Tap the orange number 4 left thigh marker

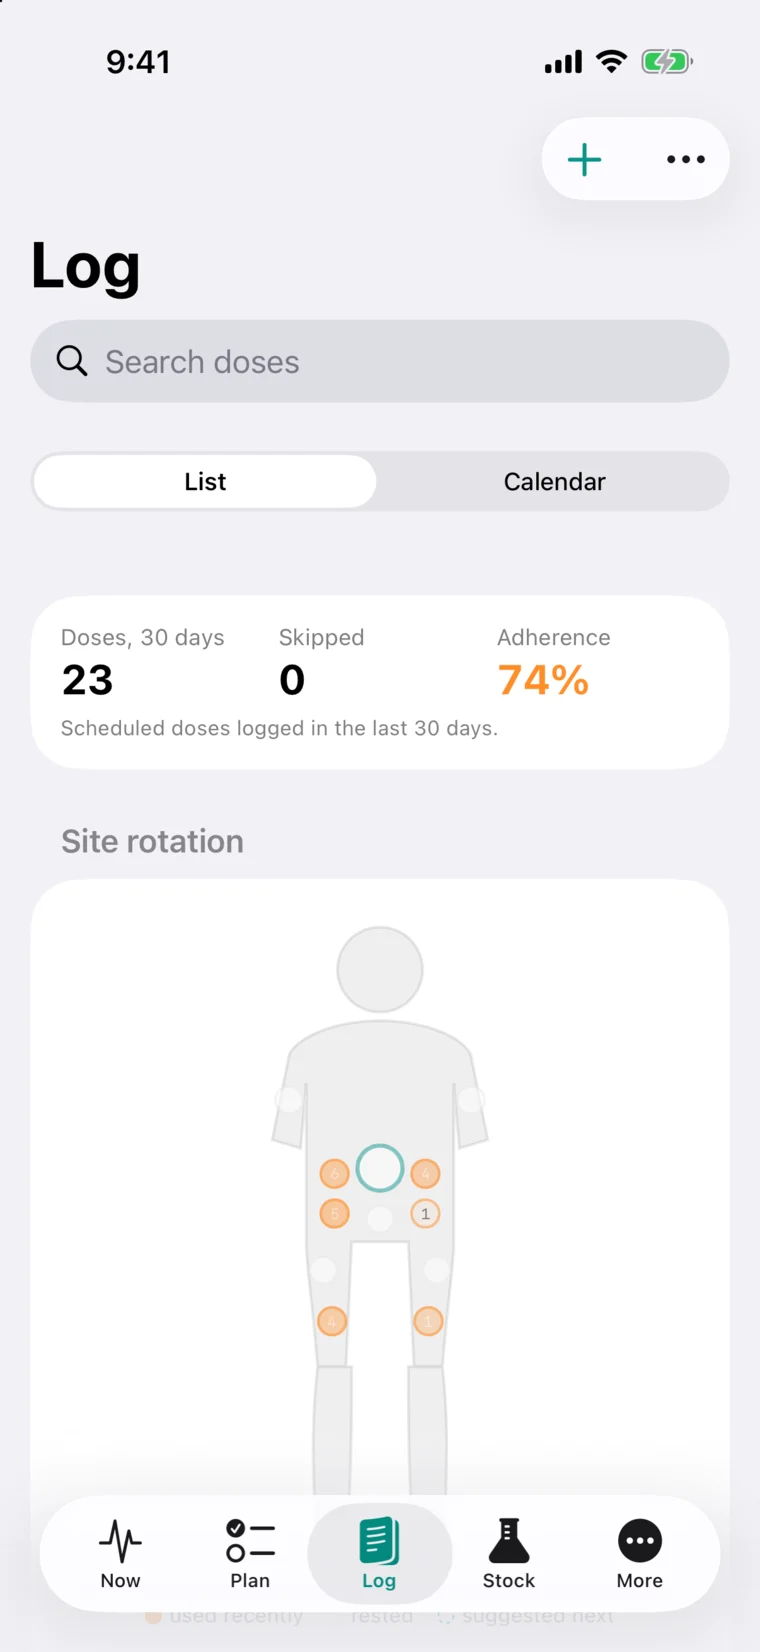click(332, 1321)
